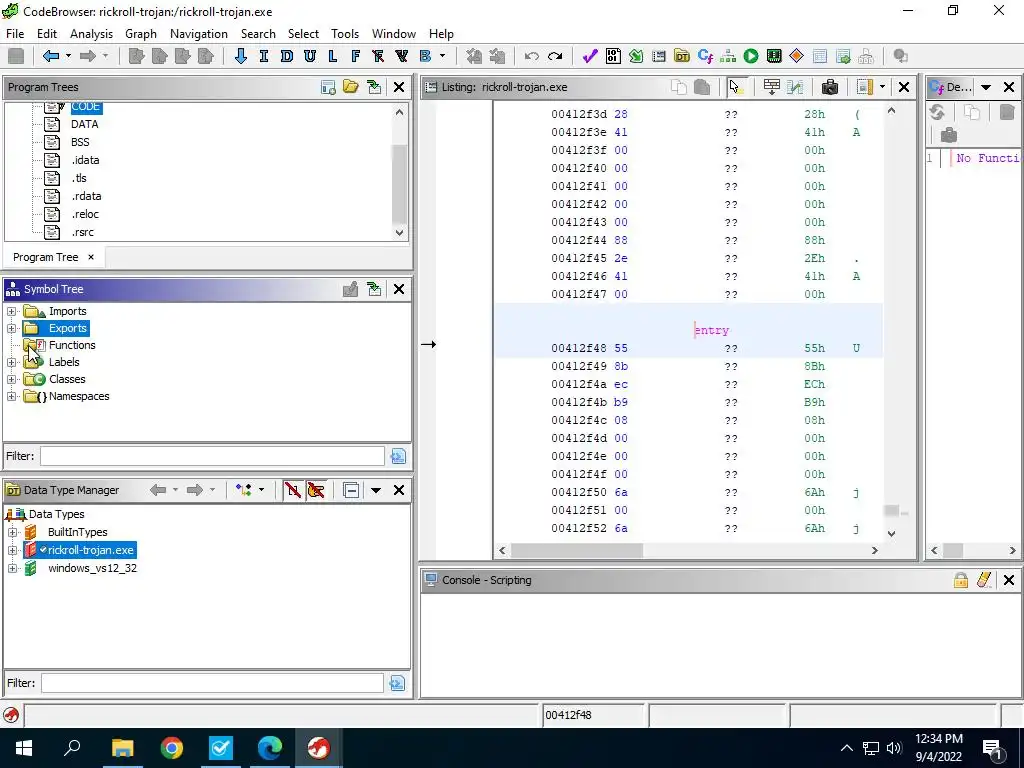Expand rickroll-trojan.exe data type archive
This screenshot has height=768, width=1024.
pyautogui.click(x=12, y=551)
